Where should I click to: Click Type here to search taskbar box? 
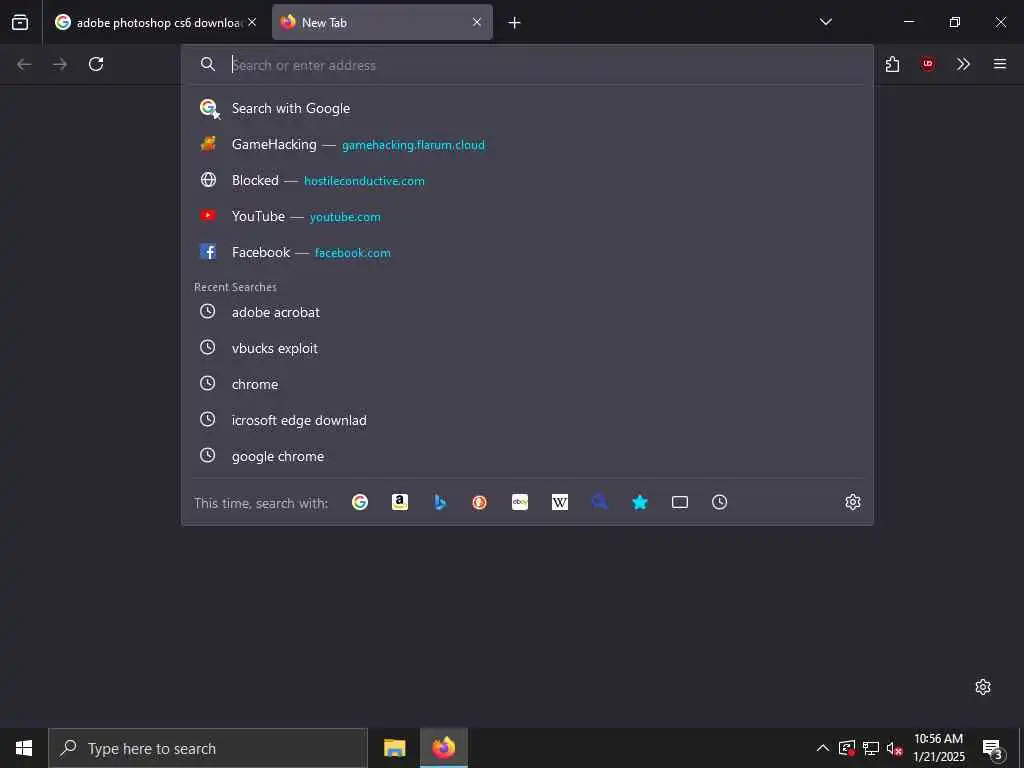tap(208, 748)
